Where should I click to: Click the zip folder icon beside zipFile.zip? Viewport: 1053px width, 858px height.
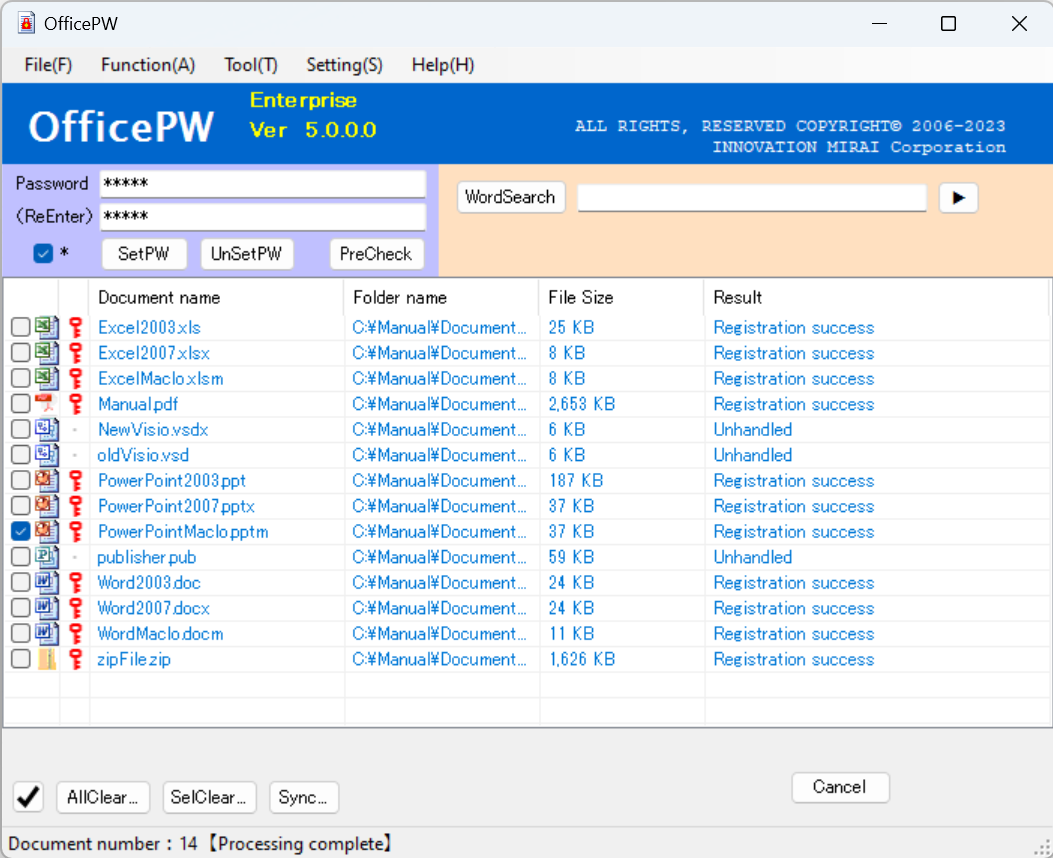[46, 659]
